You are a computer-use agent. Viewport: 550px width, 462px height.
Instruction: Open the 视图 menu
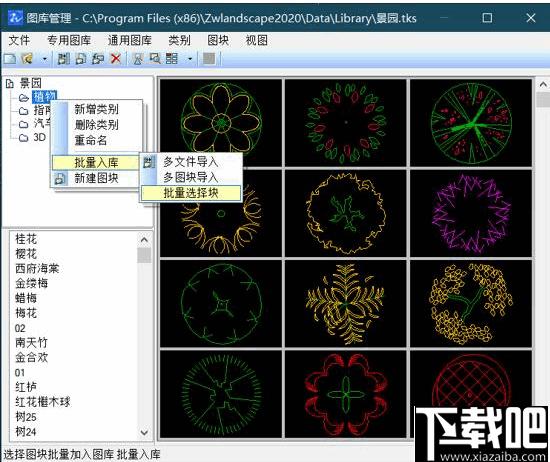pyautogui.click(x=256, y=40)
